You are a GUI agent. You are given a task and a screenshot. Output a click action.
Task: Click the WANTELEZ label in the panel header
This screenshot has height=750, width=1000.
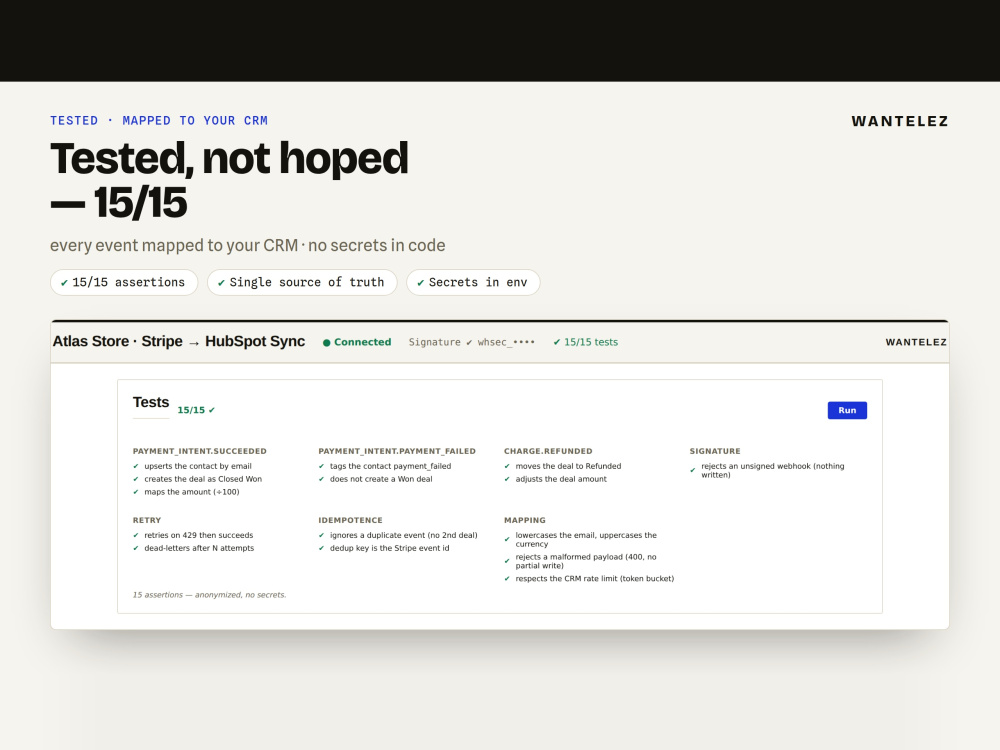click(x=916, y=342)
